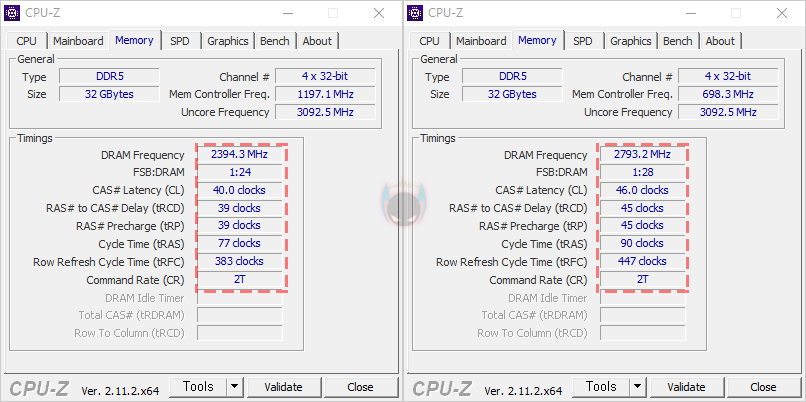Click Validate button in right window

(x=687, y=387)
